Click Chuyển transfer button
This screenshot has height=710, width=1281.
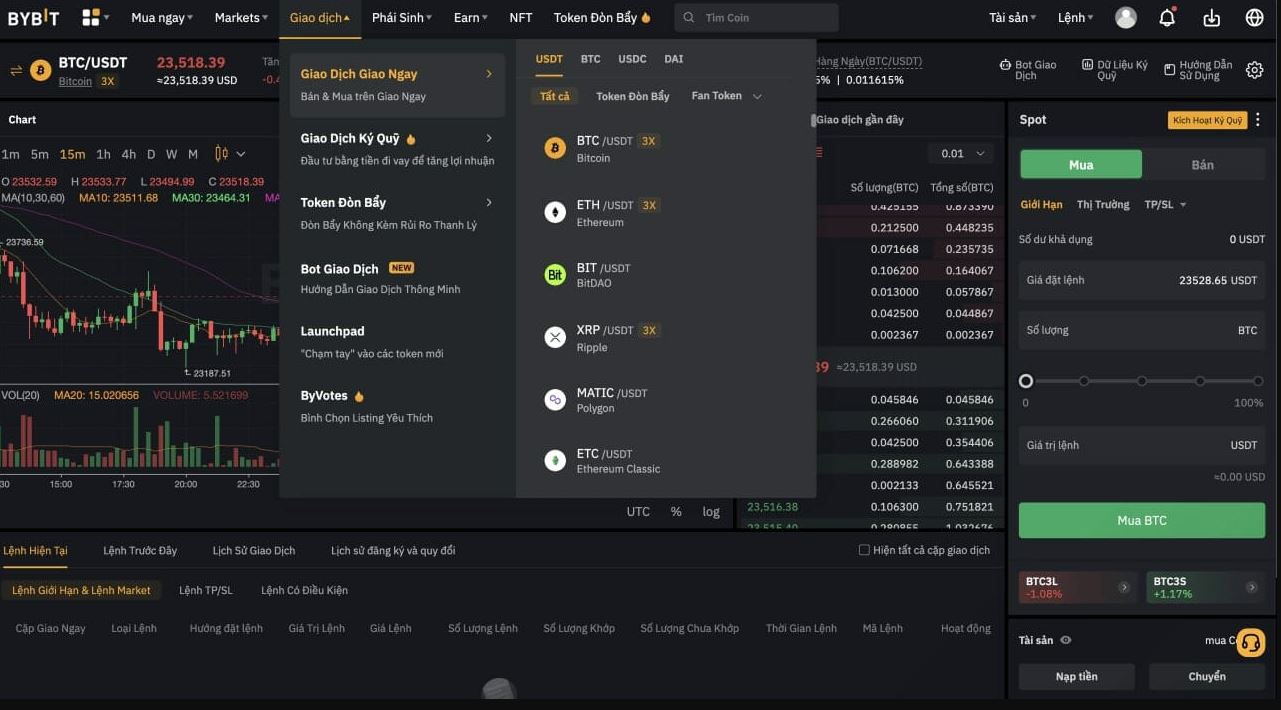pos(1207,676)
